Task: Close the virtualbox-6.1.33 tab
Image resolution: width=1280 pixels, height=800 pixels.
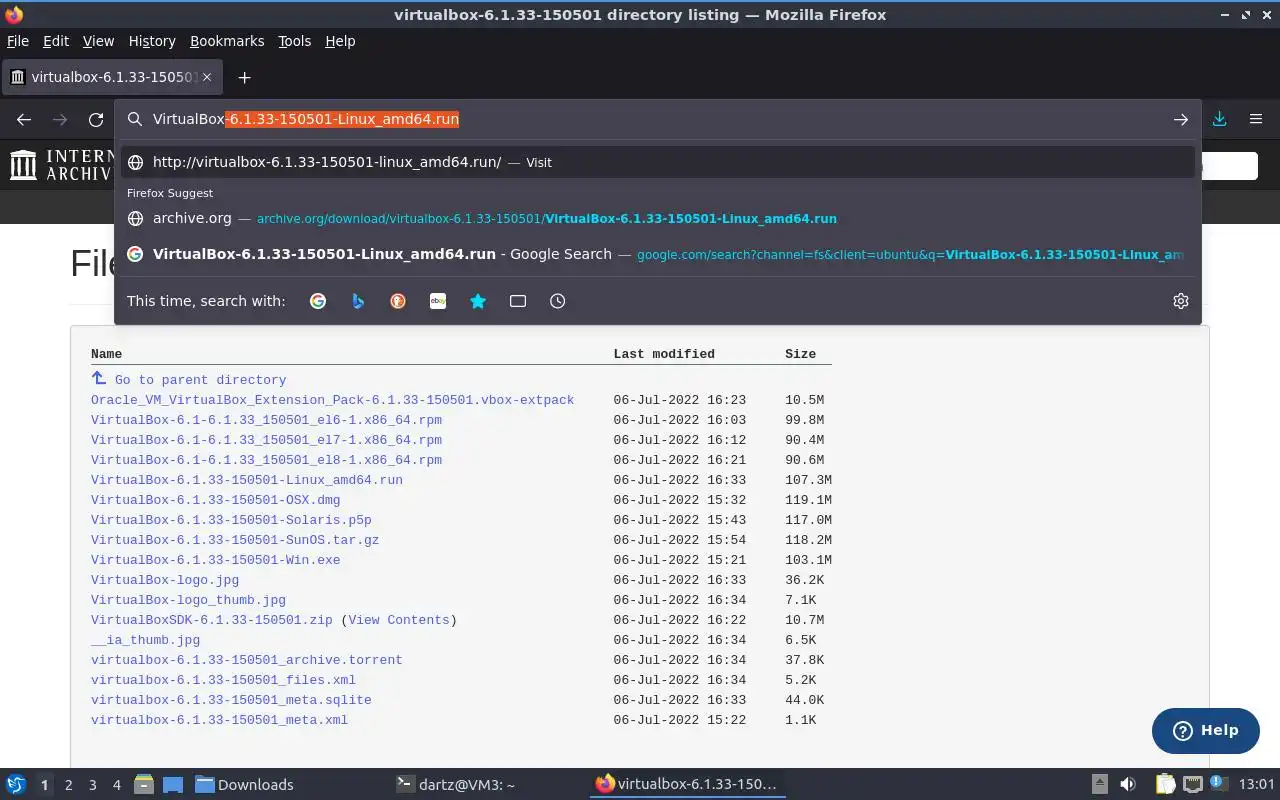Action: (x=207, y=77)
